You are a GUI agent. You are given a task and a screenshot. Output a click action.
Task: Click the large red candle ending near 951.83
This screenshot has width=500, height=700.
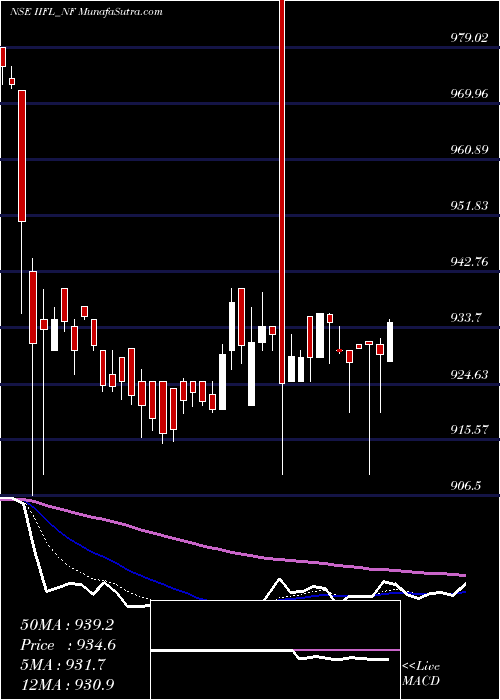tap(22, 156)
